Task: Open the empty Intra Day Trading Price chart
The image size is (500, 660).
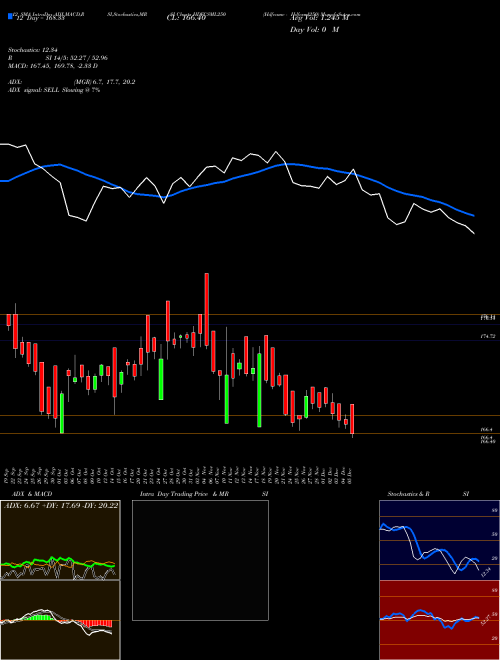Action: click(x=200, y=560)
